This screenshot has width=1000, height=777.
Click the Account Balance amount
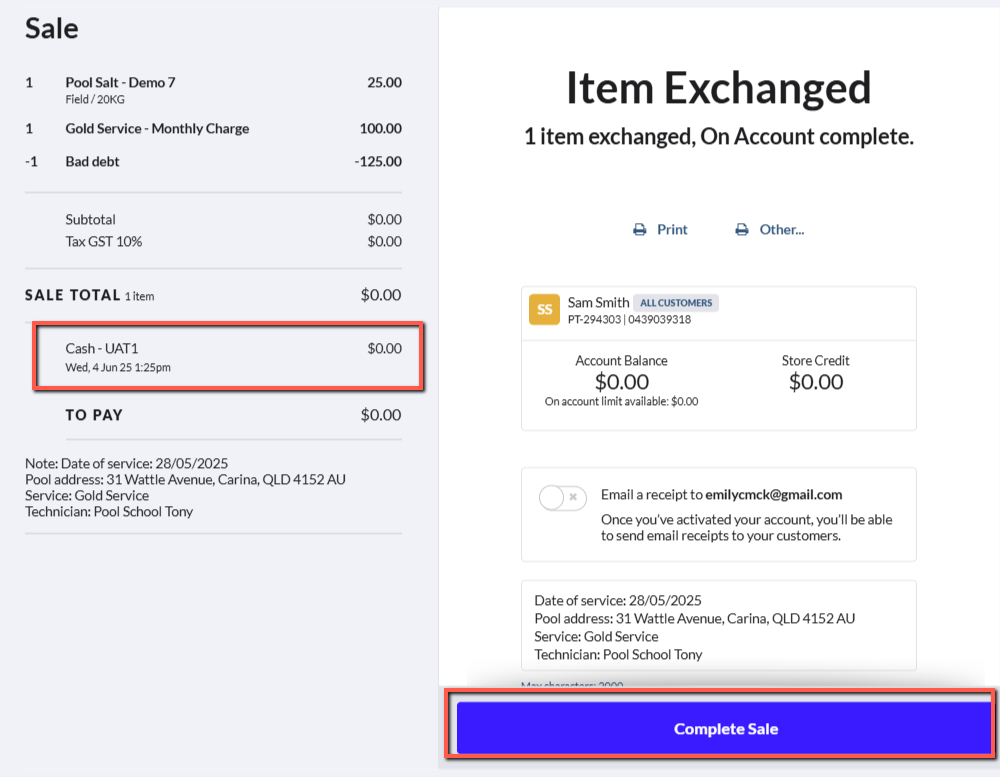pos(621,382)
